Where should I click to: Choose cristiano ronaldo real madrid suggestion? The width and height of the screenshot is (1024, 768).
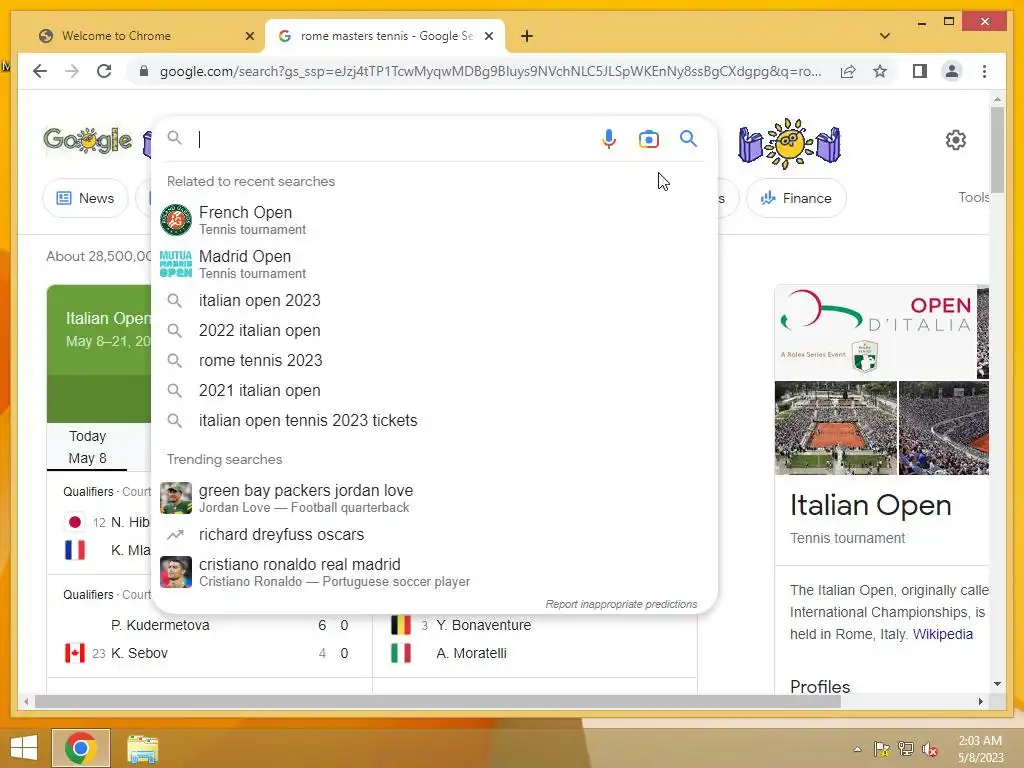(x=434, y=572)
